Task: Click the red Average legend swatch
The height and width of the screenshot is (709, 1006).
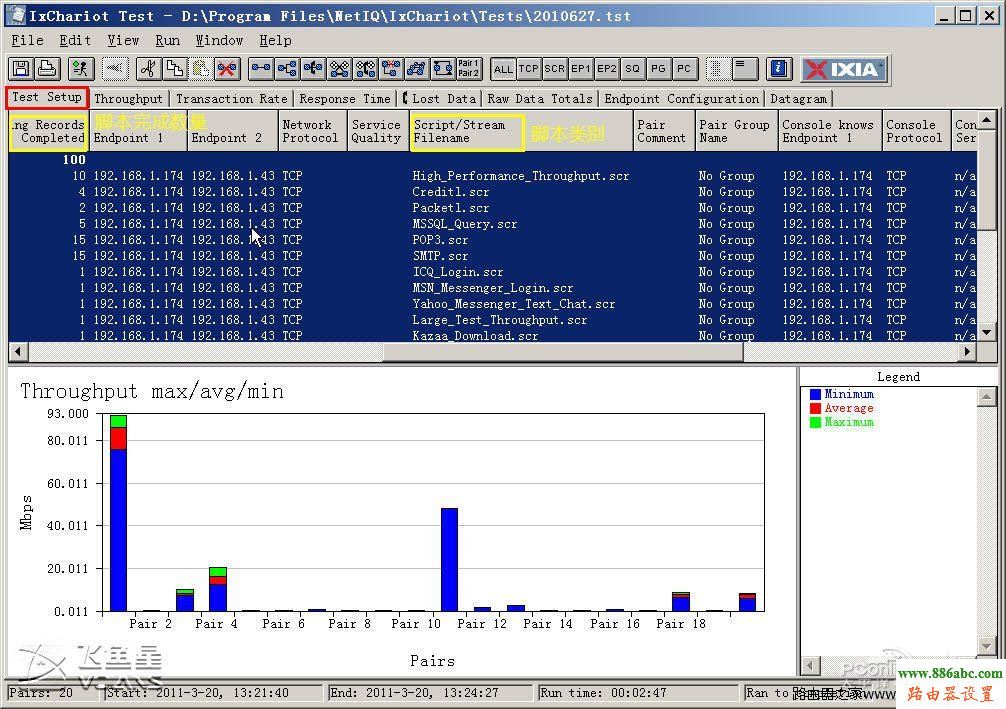Action: tap(815, 409)
